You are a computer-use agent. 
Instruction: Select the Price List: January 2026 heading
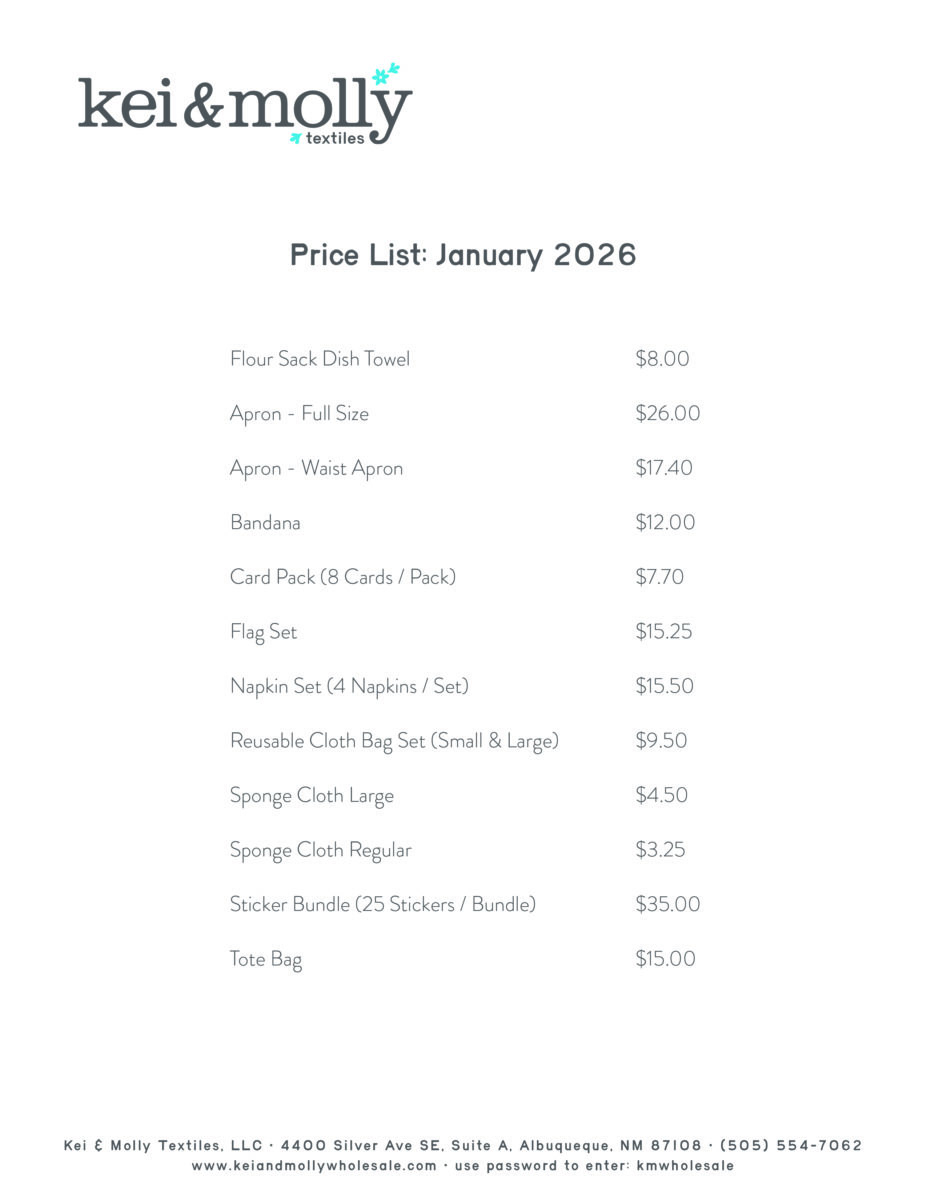[463, 255]
